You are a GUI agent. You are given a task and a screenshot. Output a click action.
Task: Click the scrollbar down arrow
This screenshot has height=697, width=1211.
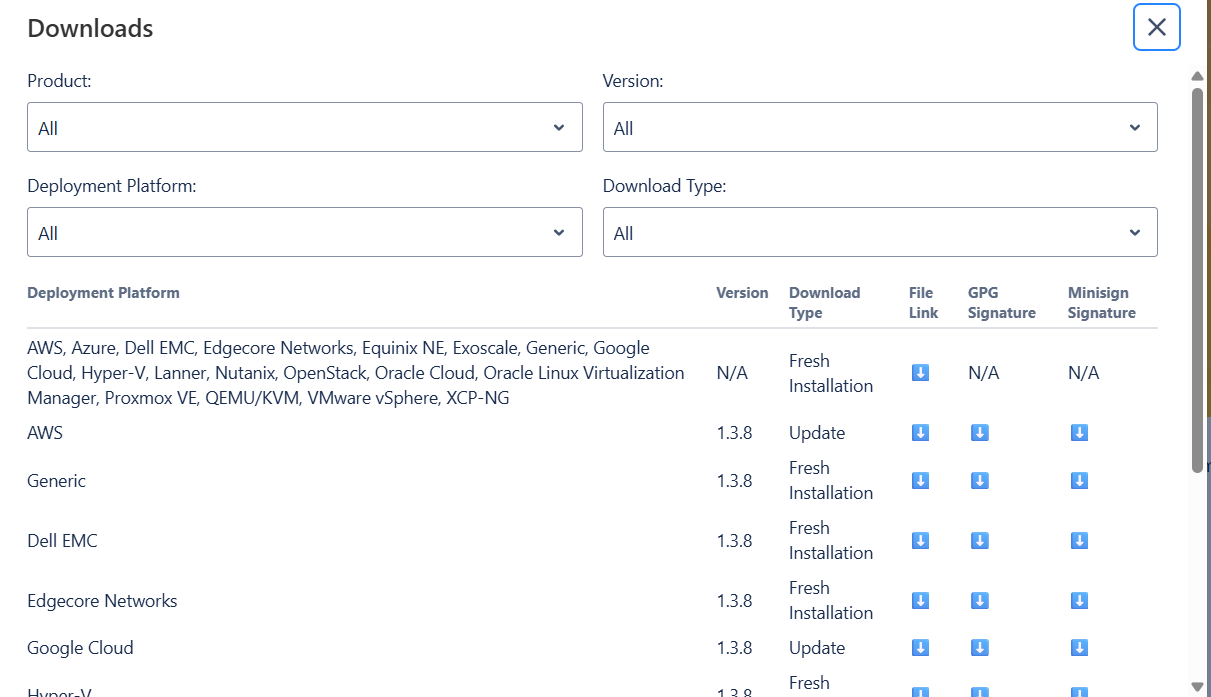click(x=1196, y=685)
